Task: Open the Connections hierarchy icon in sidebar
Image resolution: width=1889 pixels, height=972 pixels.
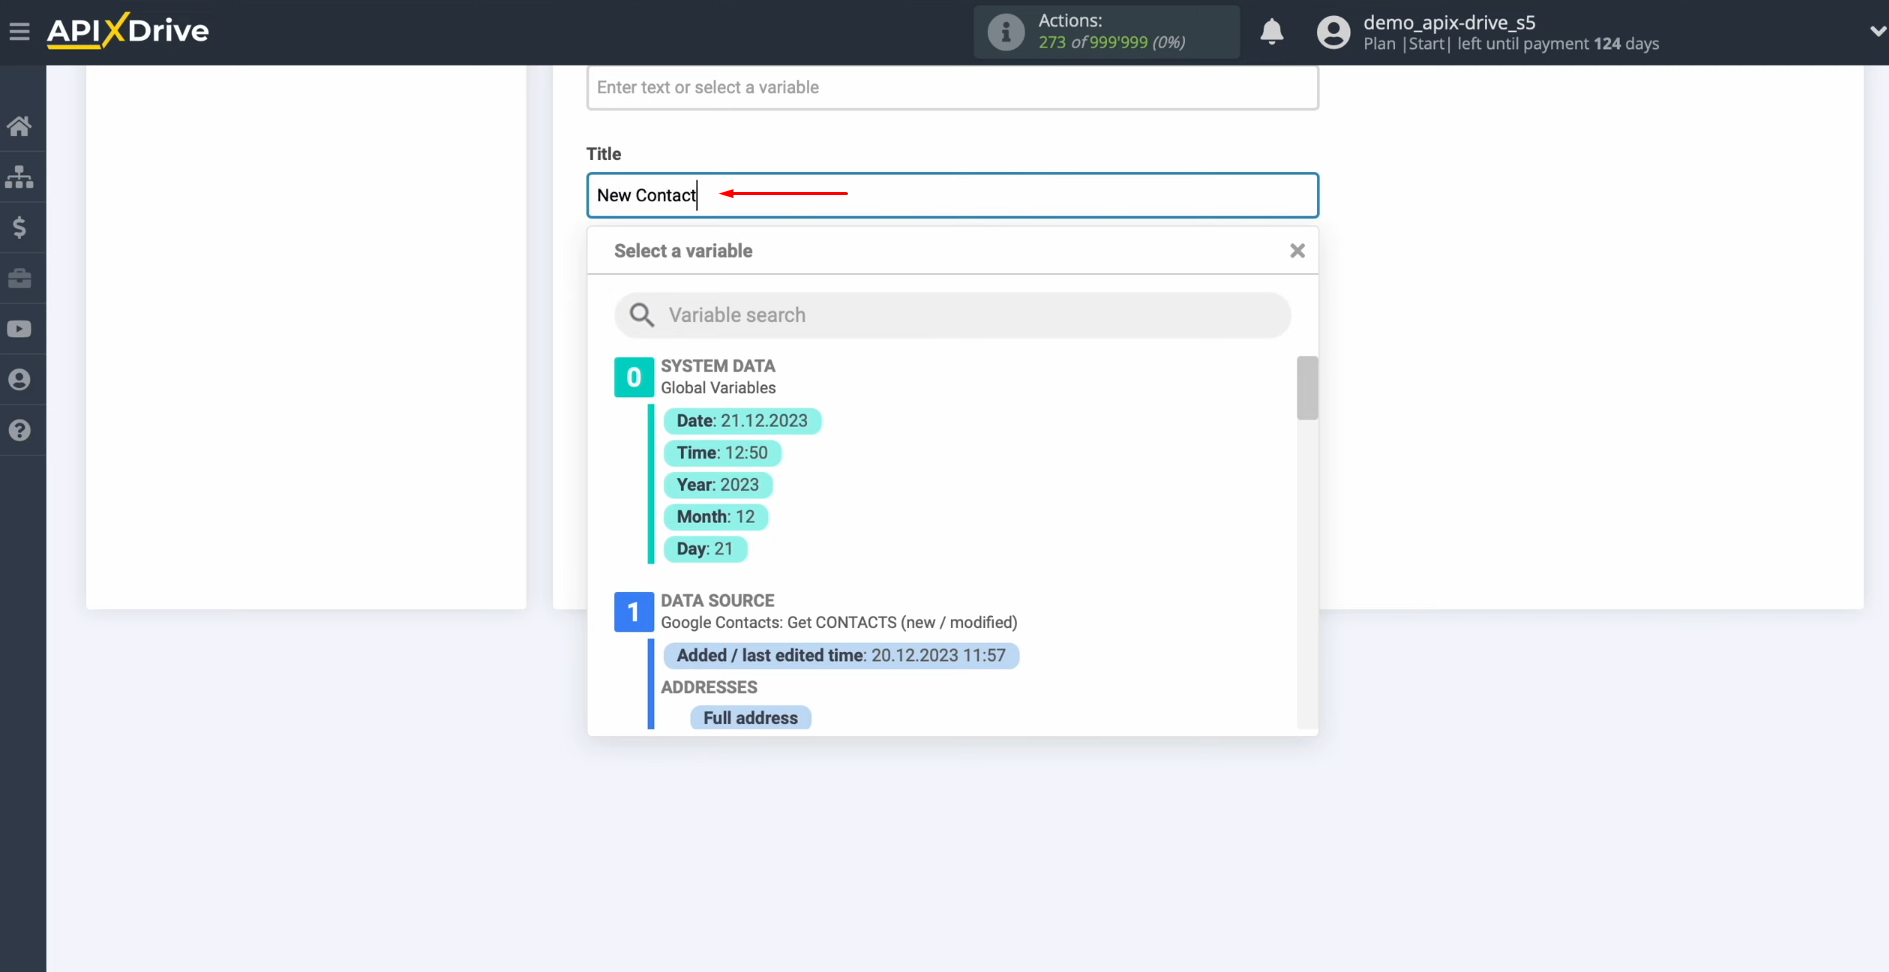Action: (x=21, y=177)
